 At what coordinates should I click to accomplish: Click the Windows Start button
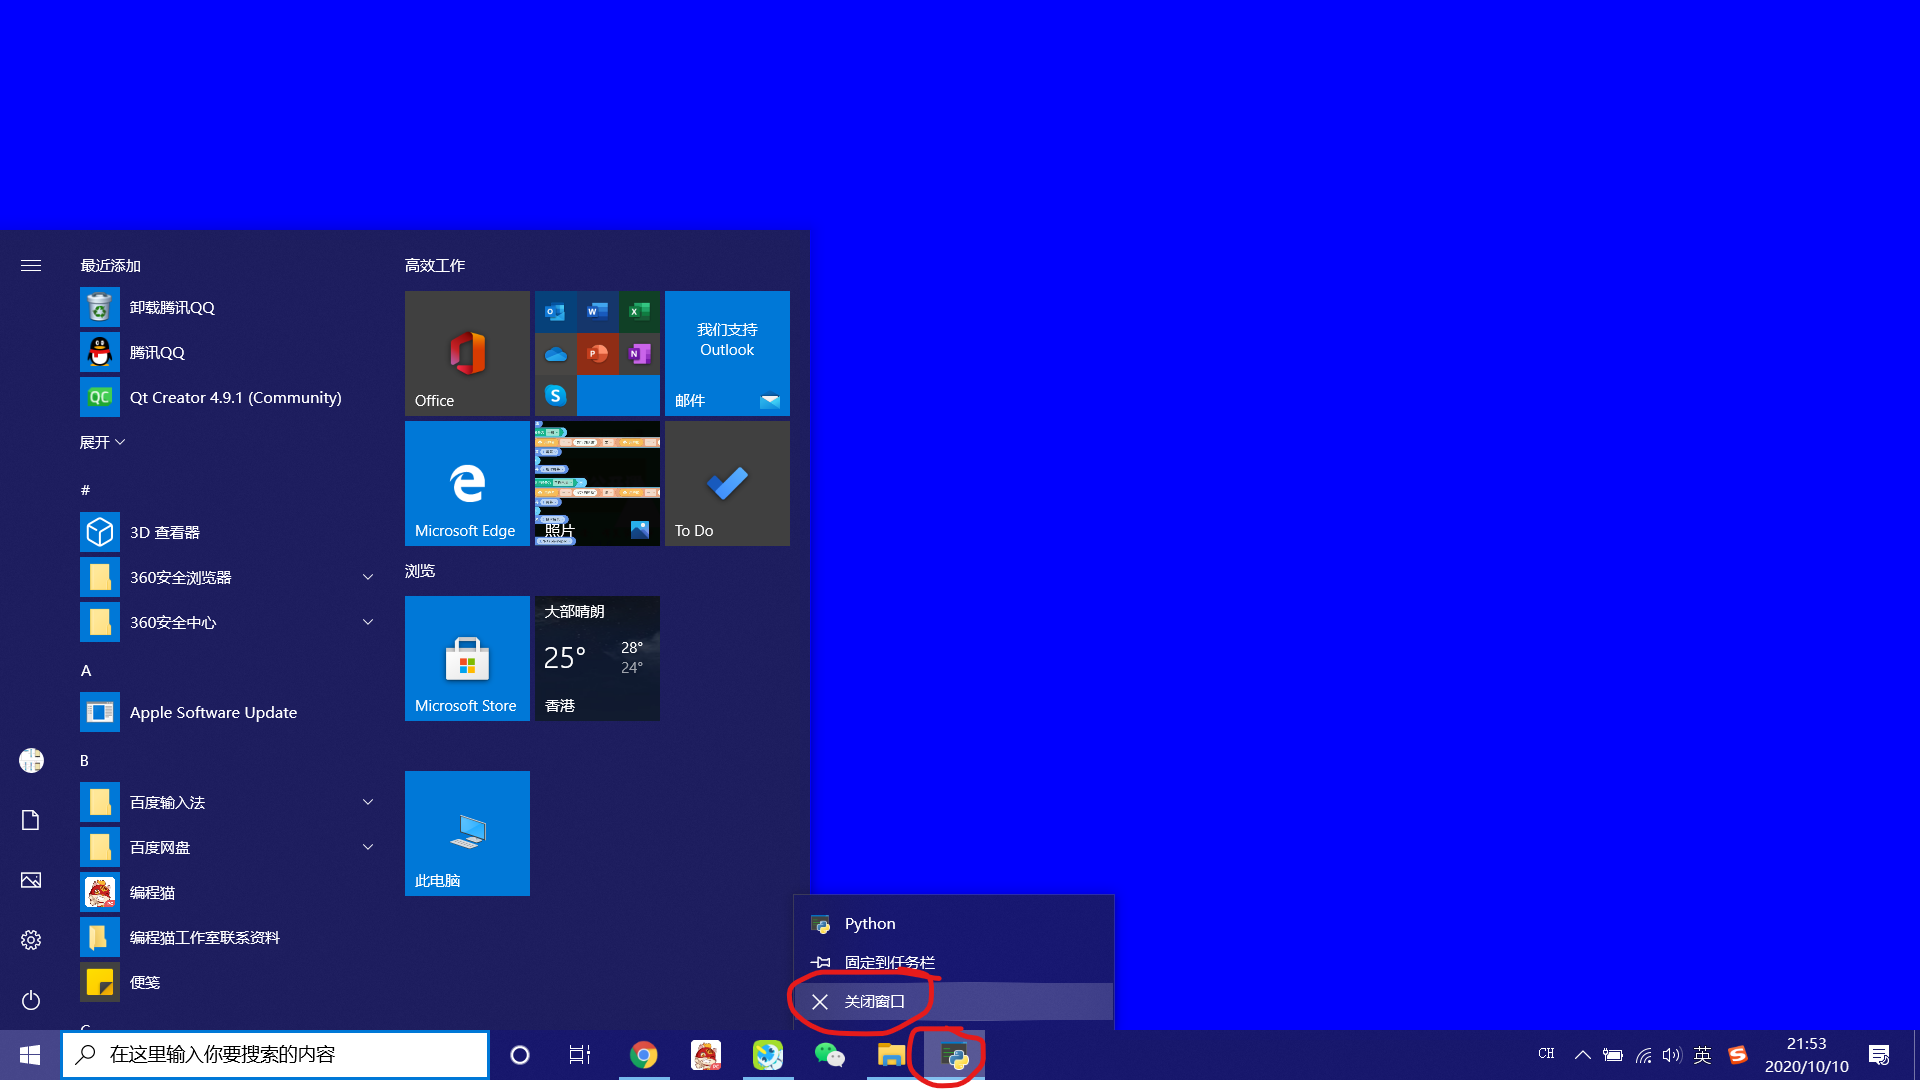tap(30, 1054)
